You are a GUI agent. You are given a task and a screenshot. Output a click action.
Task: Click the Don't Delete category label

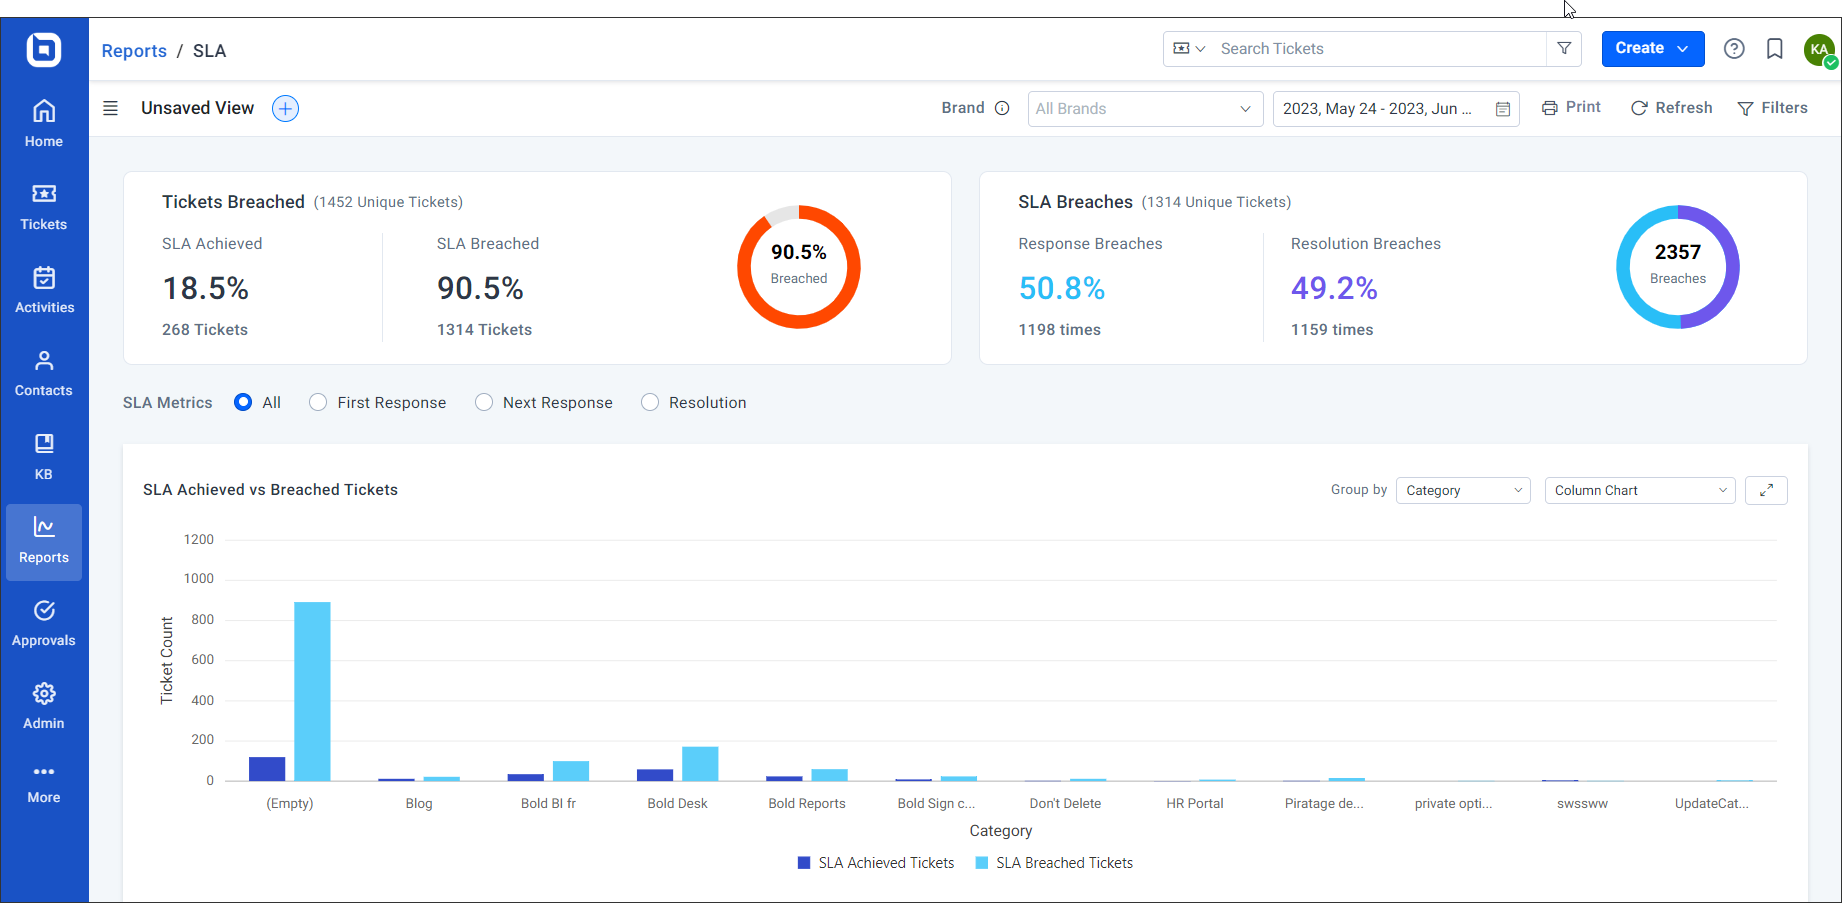[x=1065, y=803]
